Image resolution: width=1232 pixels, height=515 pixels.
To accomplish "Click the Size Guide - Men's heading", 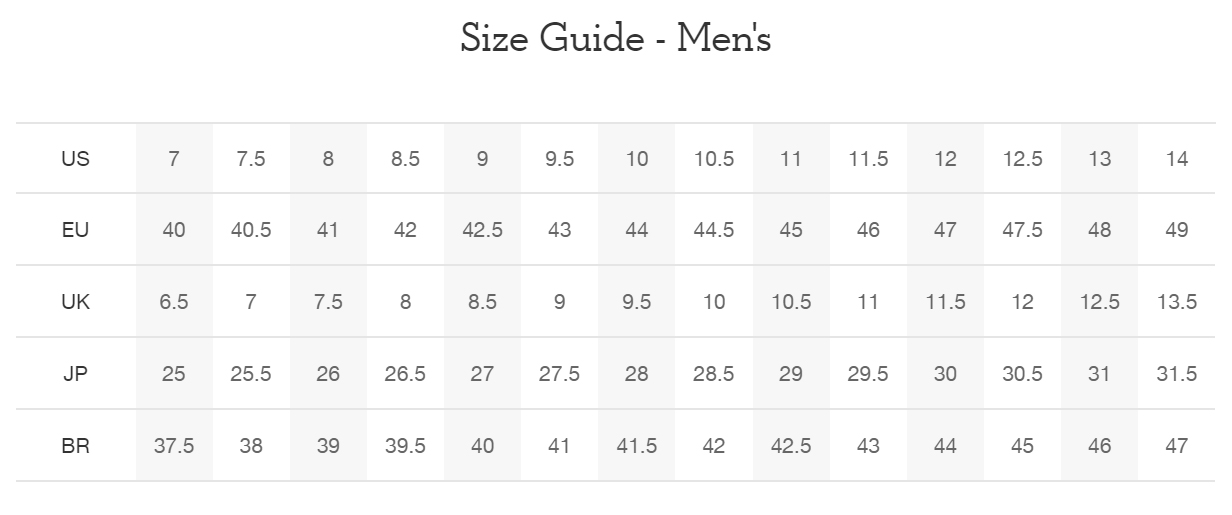I will (x=616, y=39).
